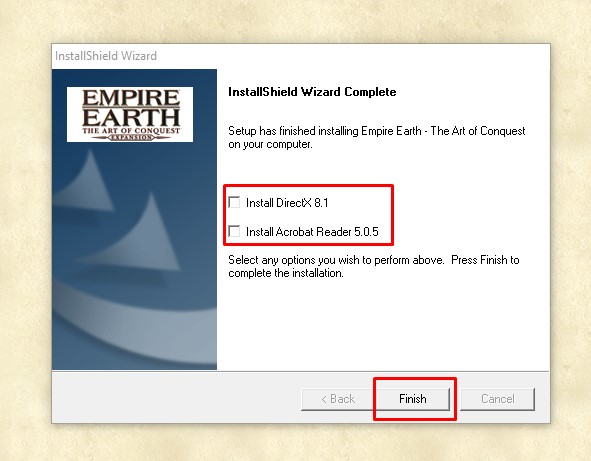Click the 'Setup has finished installing' message
Viewport: 591px width, 461px height.
coord(377,137)
